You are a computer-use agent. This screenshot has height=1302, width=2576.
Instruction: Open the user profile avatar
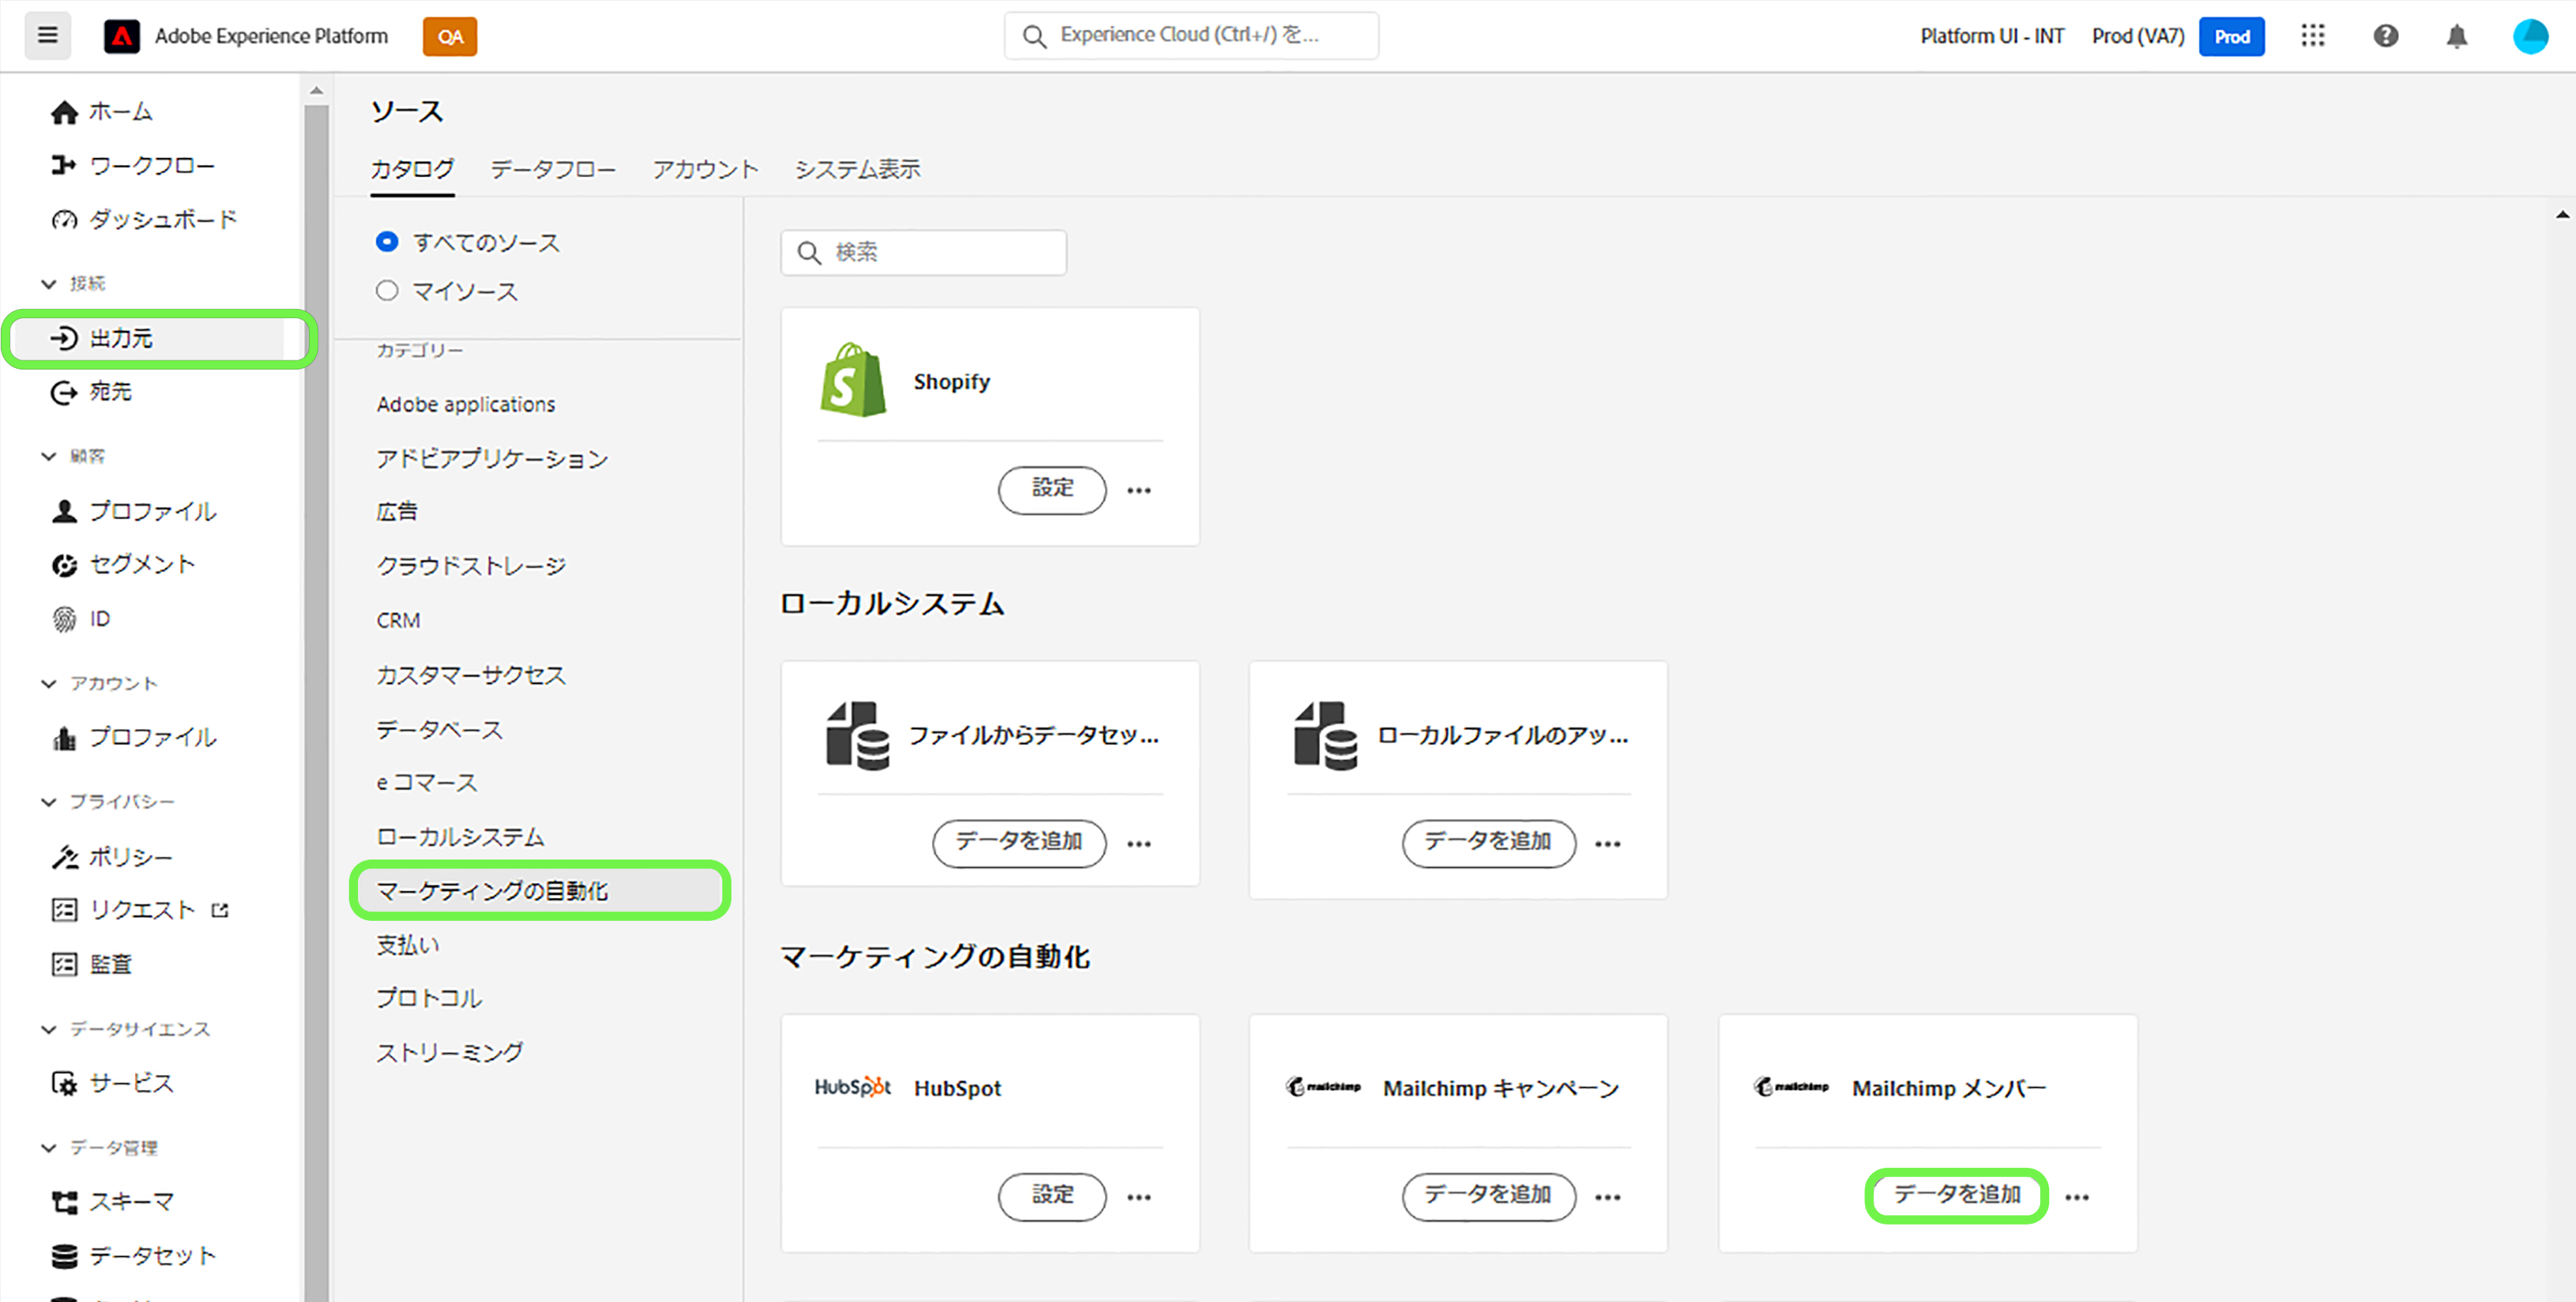[x=2530, y=36]
